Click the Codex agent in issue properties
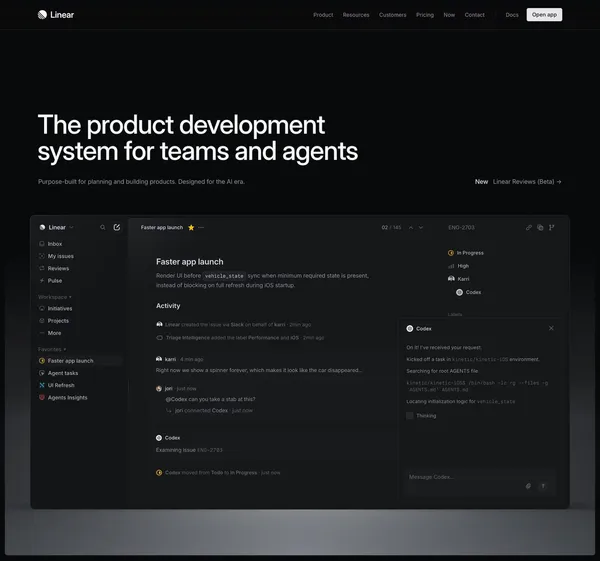This screenshot has height=561, width=600. [x=468, y=292]
